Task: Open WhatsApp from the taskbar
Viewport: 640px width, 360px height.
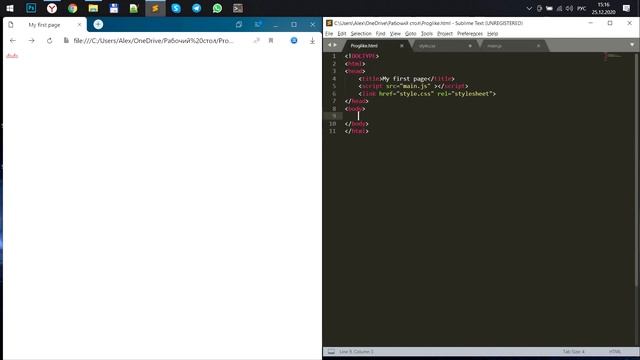Action: 218,8
